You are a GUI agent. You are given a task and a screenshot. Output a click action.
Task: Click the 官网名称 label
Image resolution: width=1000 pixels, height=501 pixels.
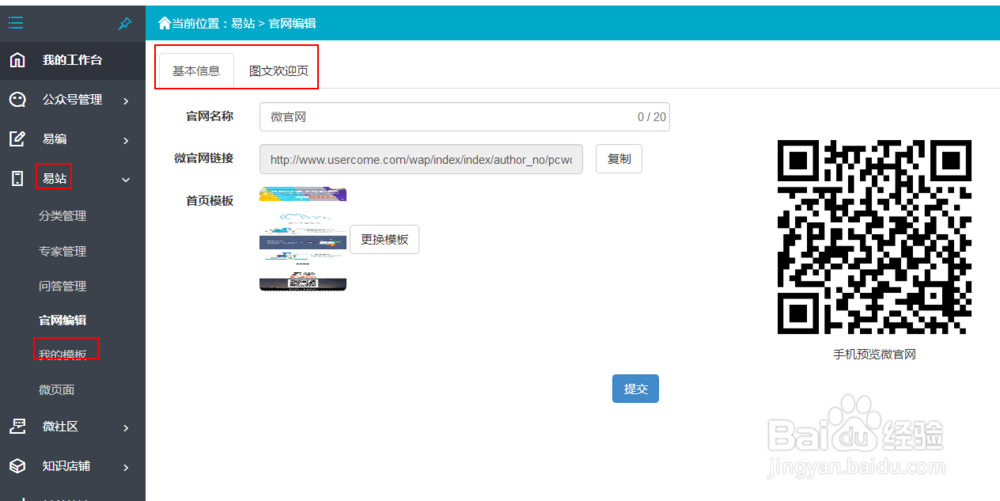[210, 116]
